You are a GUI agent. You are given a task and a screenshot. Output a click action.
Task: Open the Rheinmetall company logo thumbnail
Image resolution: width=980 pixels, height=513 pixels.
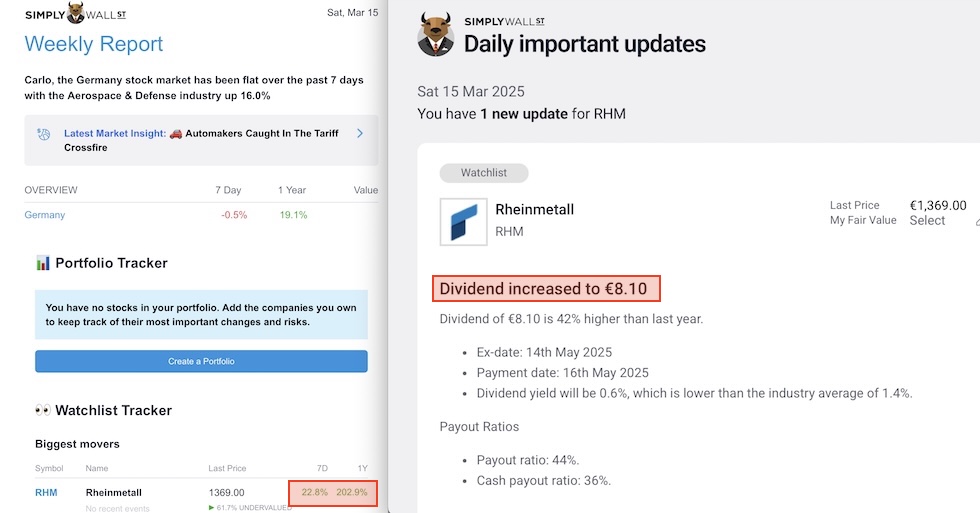point(463,222)
